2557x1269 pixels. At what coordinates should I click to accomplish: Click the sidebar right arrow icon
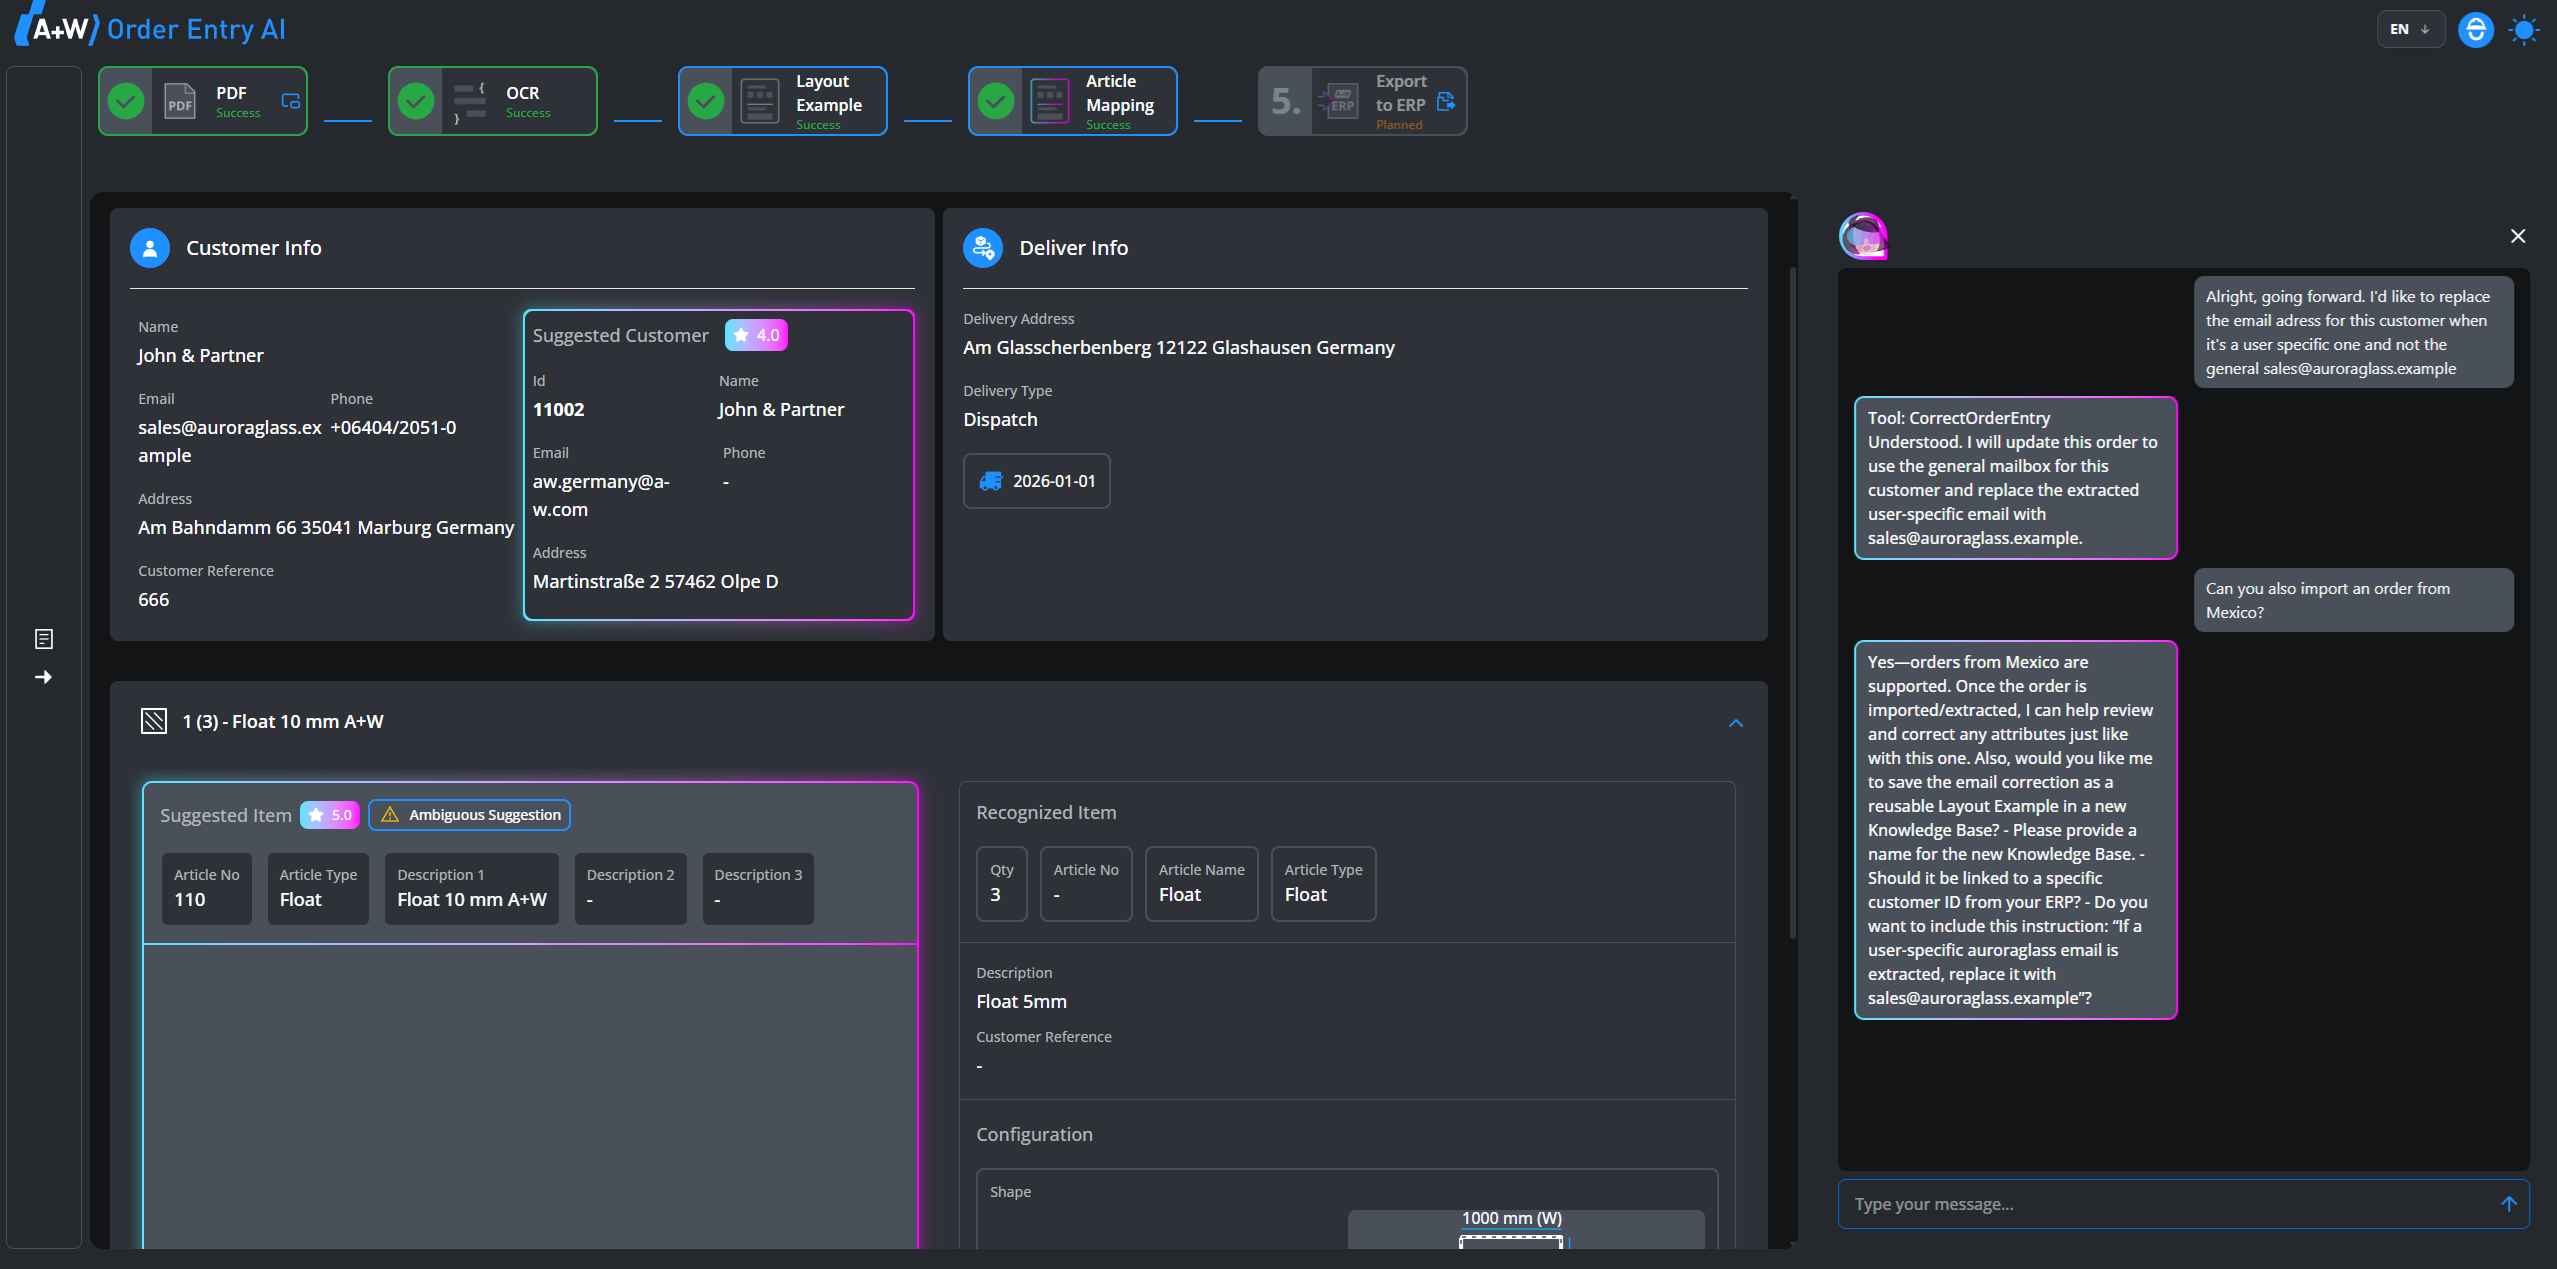tap(44, 677)
